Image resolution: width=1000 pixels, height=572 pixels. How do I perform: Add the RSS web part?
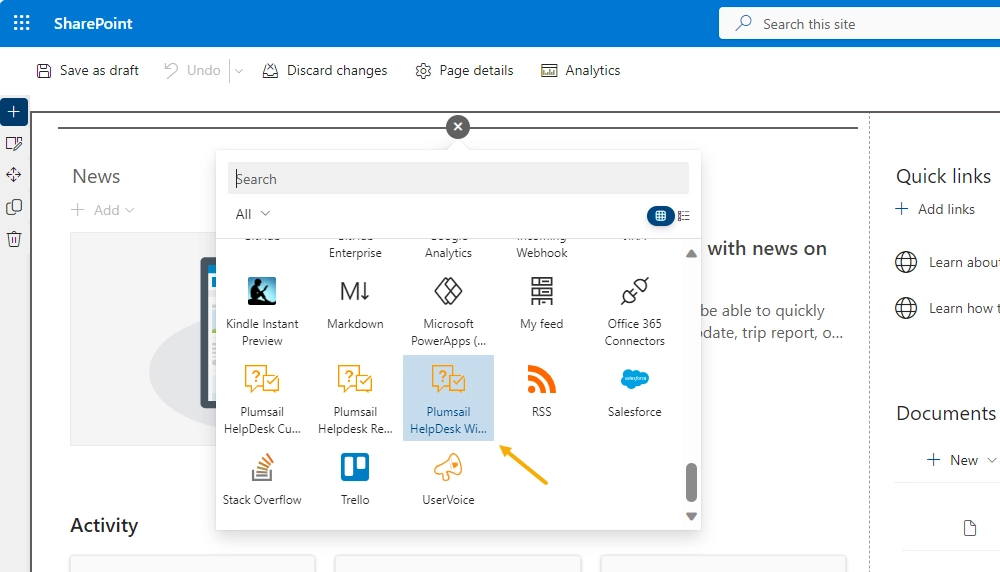coord(541,390)
